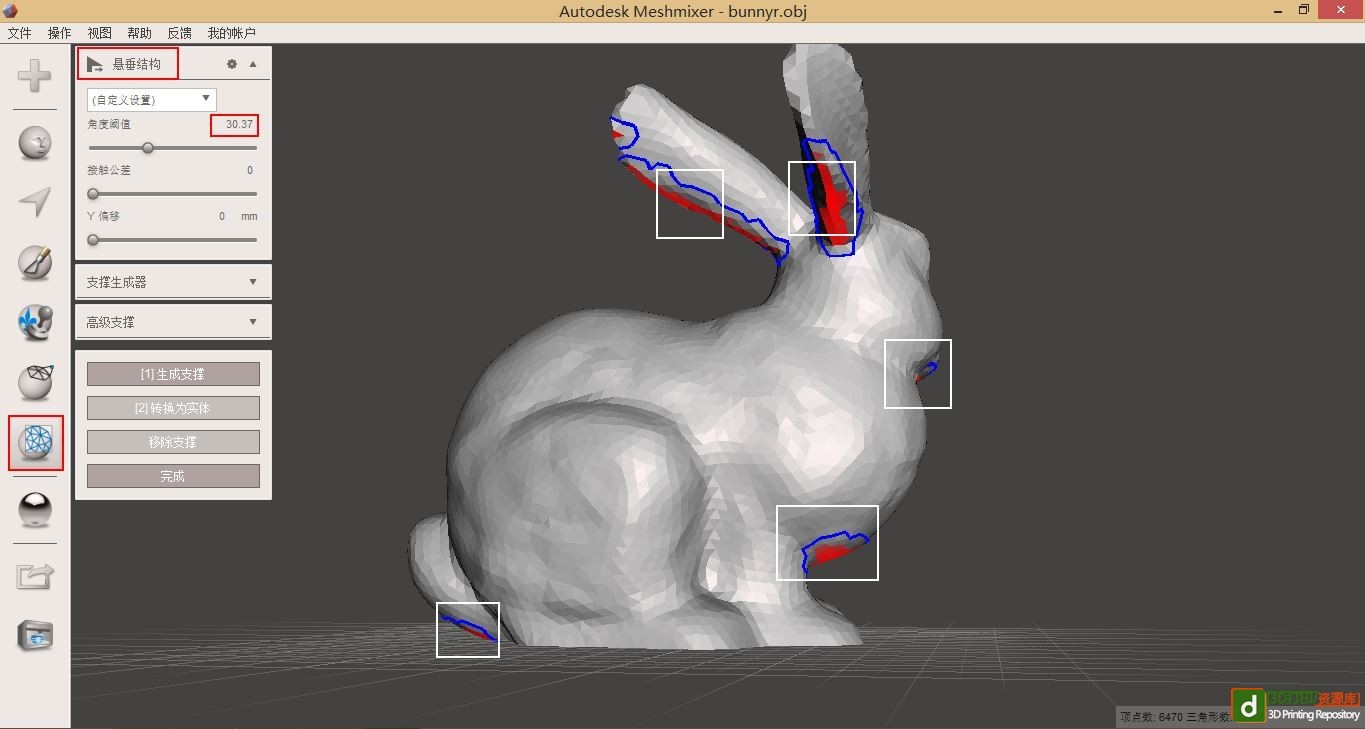1365x729 pixels.
Task: Open the Shaders chrome ball icon
Action: 35,510
